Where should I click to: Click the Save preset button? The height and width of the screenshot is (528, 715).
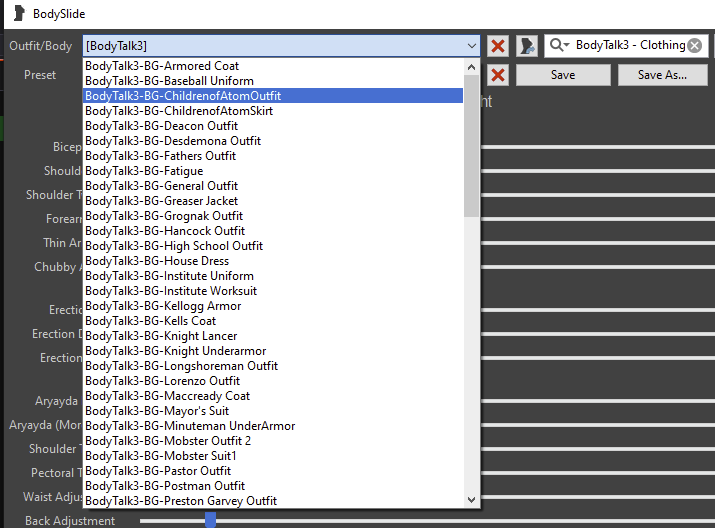click(563, 75)
